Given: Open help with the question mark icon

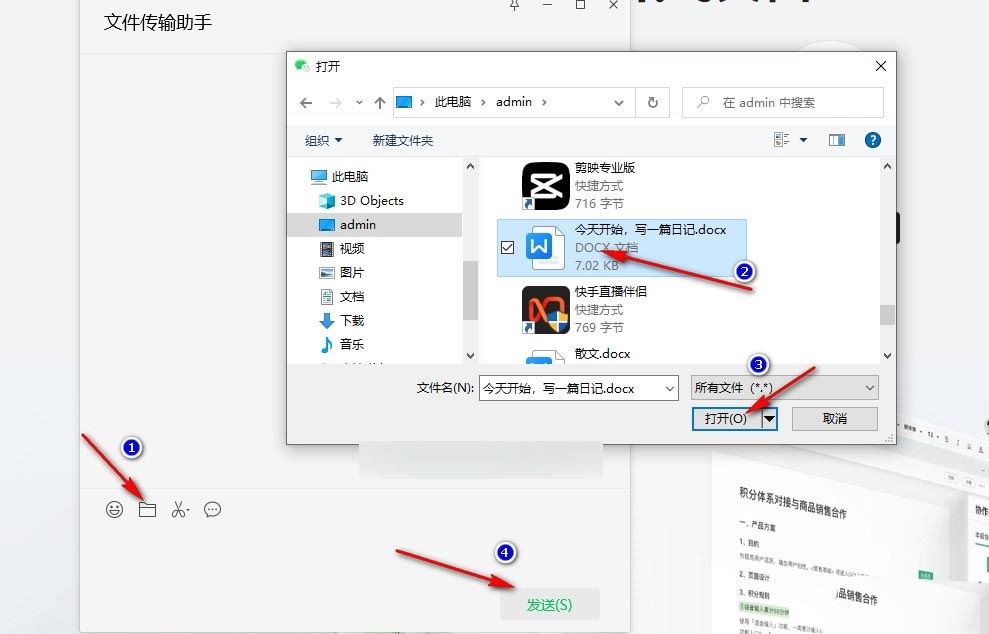Looking at the screenshot, I should (x=872, y=140).
